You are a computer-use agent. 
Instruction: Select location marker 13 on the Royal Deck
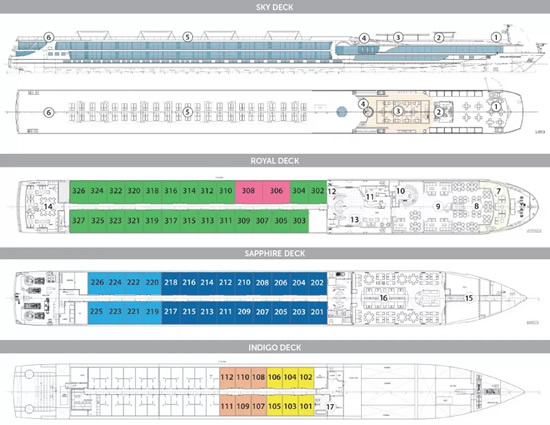point(355,220)
